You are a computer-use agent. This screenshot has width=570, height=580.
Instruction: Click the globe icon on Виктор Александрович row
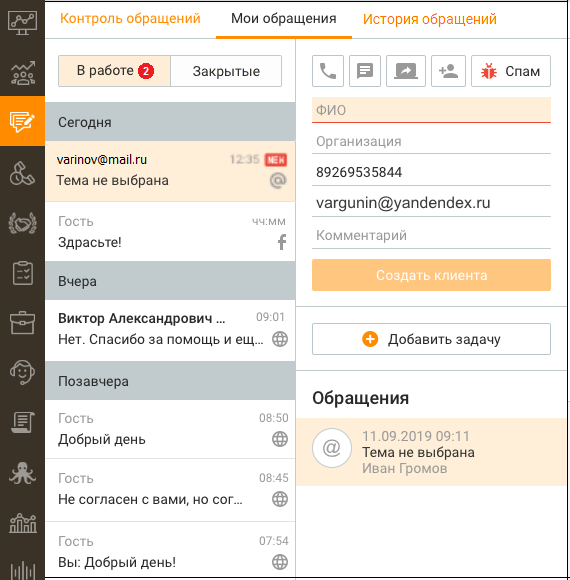pos(280,339)
